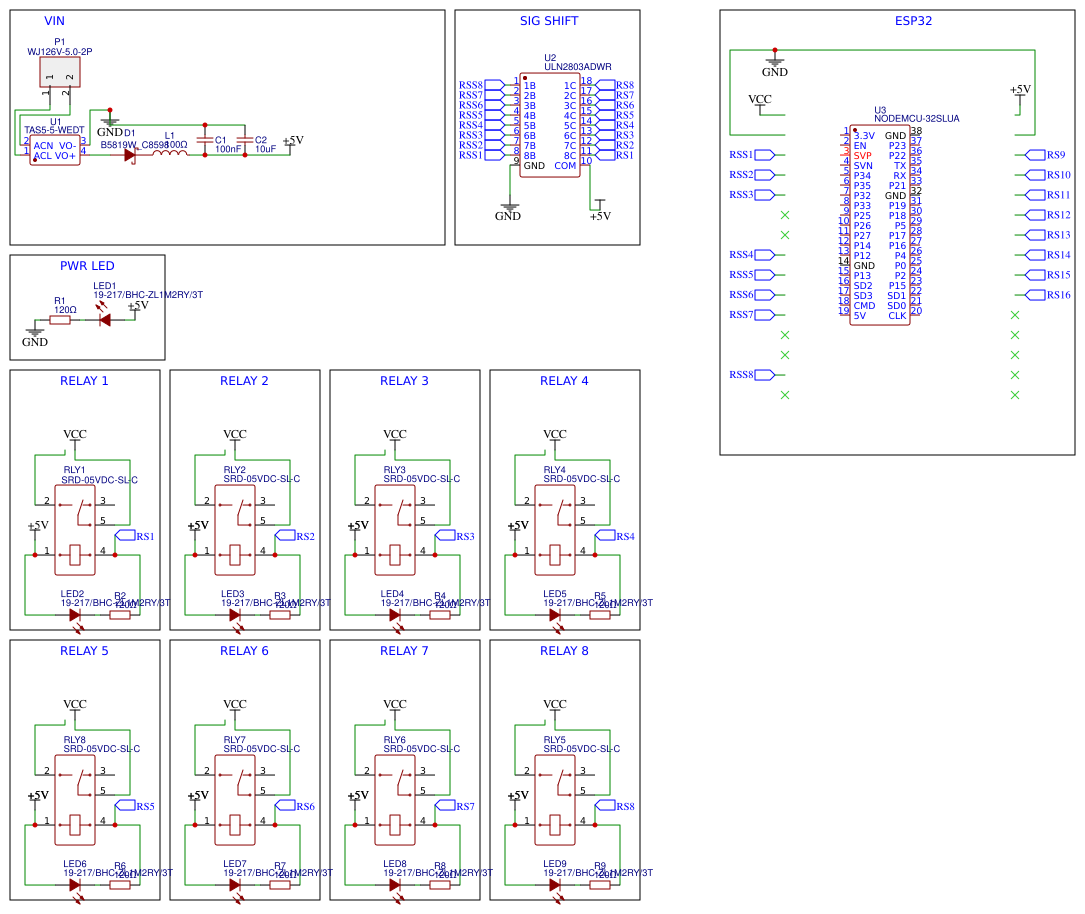
Task: Select the R1 120Ω resistor in PWR LED
Action: click(60, 320)
